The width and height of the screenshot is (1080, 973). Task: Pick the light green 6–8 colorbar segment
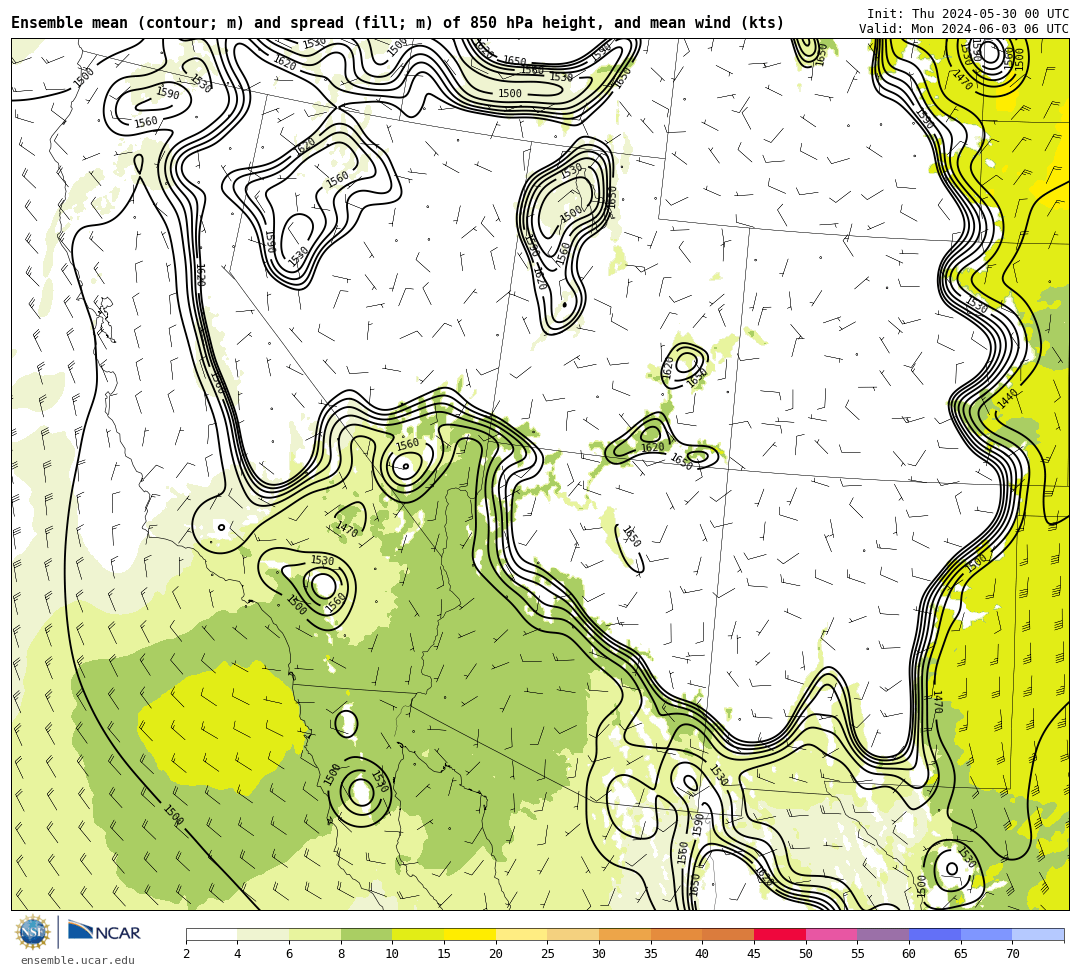click(315, 934)
